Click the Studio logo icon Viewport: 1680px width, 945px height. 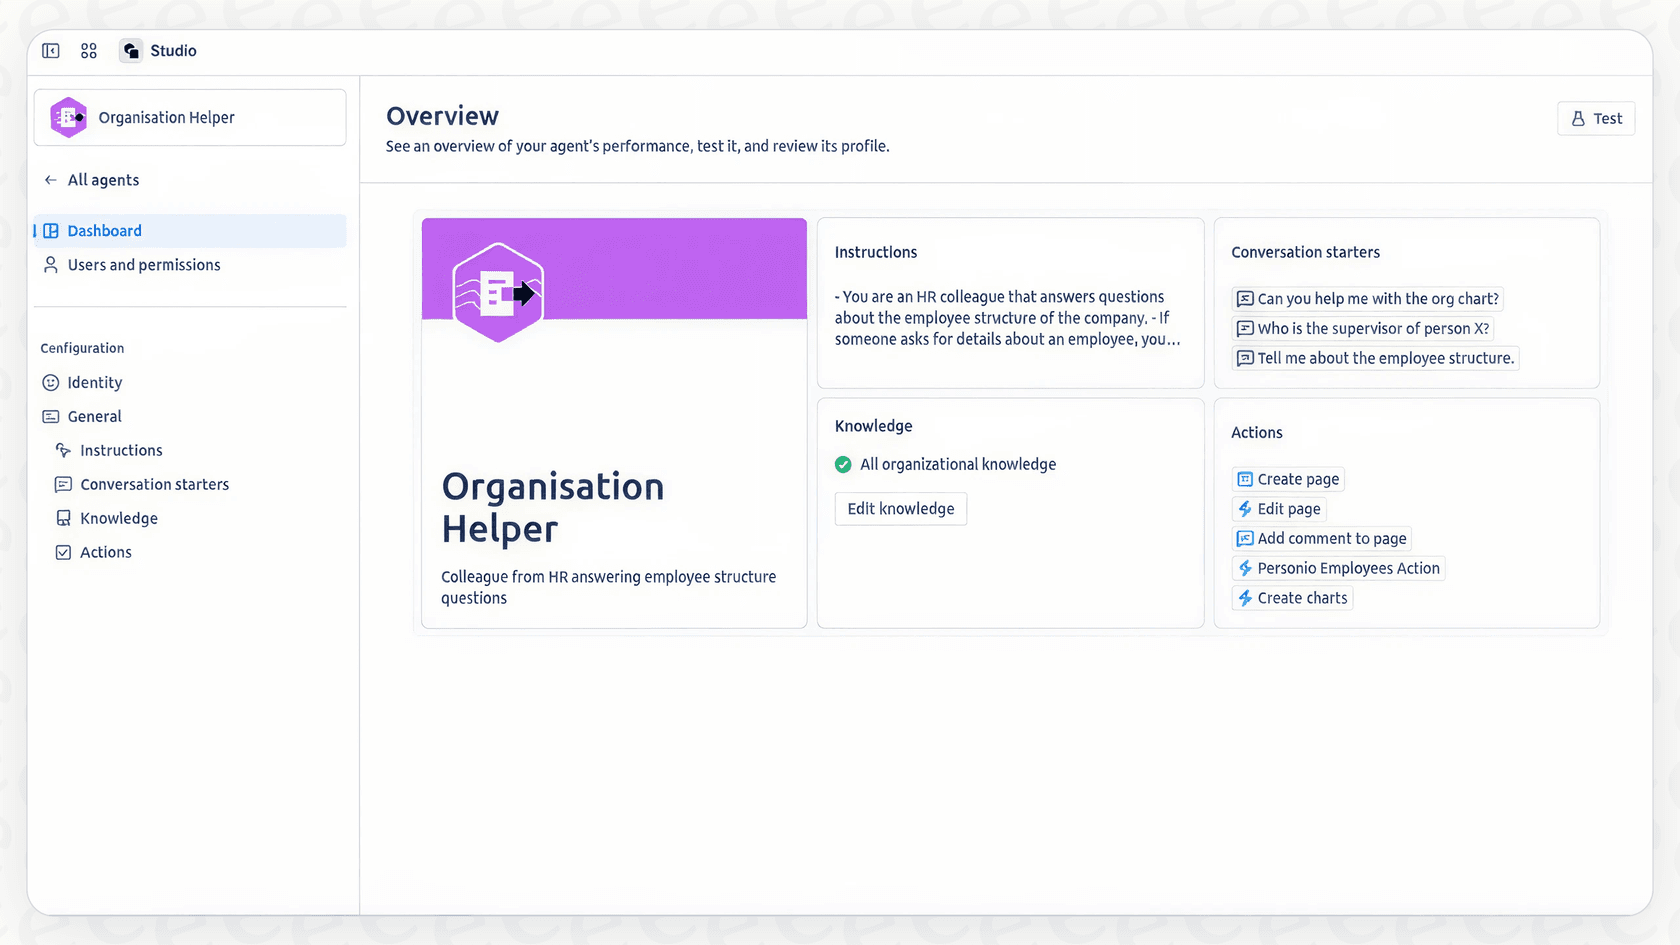click(130, 50)
